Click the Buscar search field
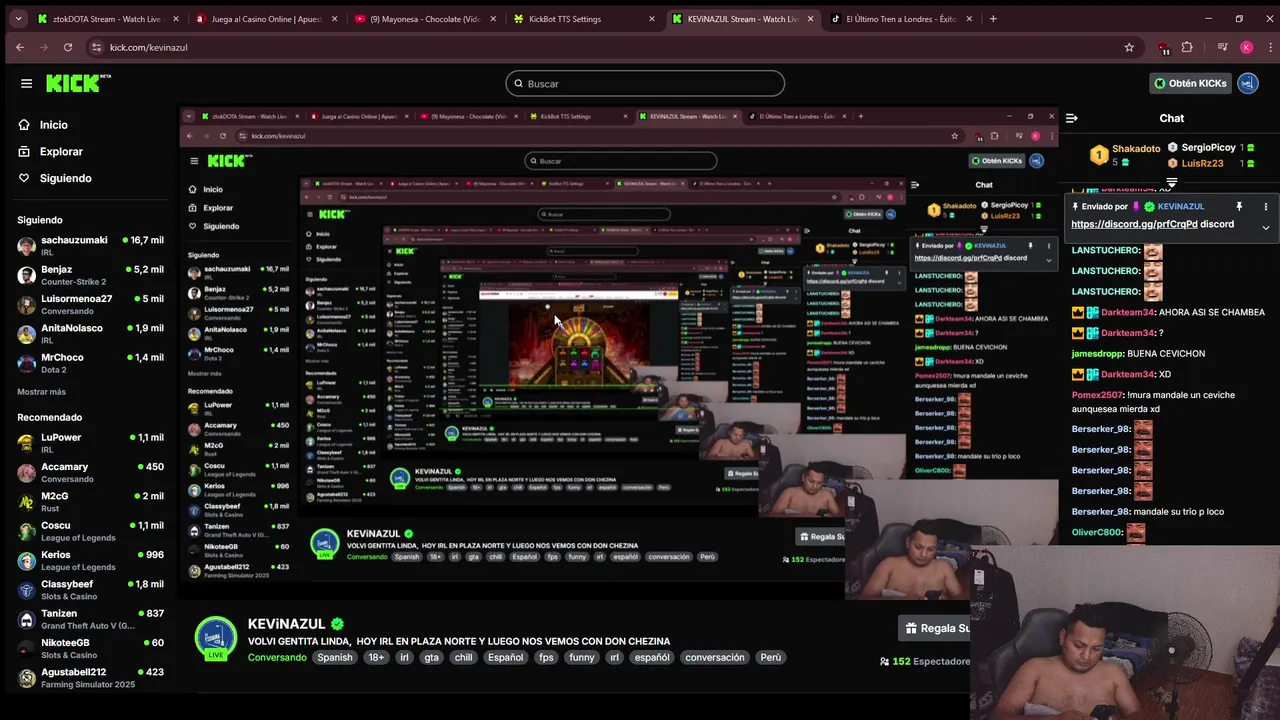This screenshot has height=720, width=1280. (645, 84)
